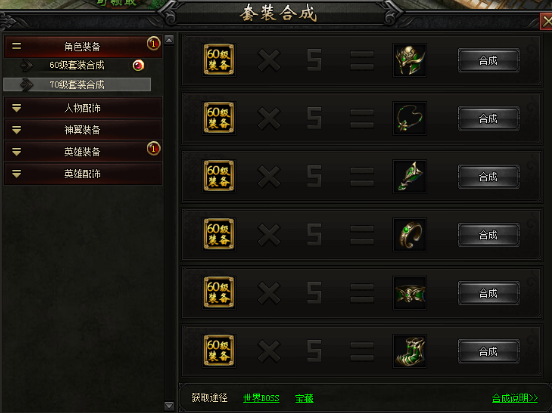
Task: Select the green necklace result icon
Action: pos(409,119)
